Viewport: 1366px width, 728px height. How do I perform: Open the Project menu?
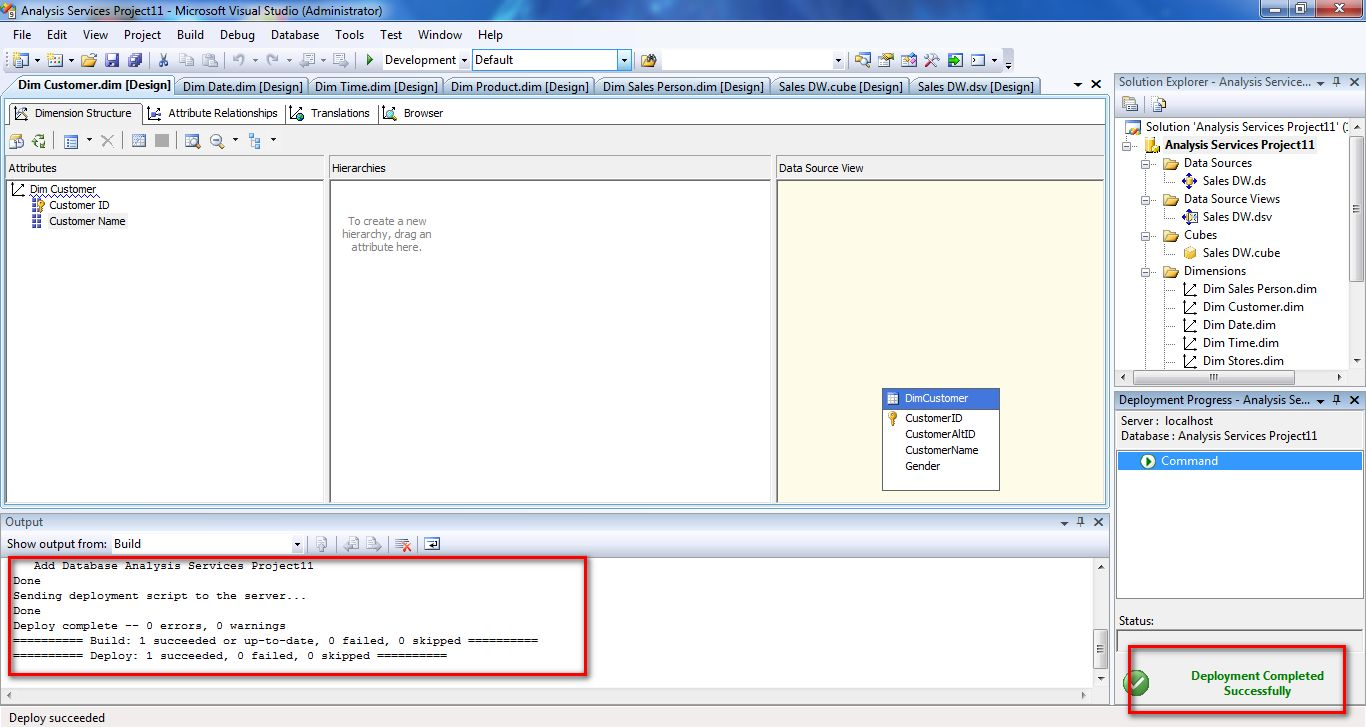pos(142,35)
